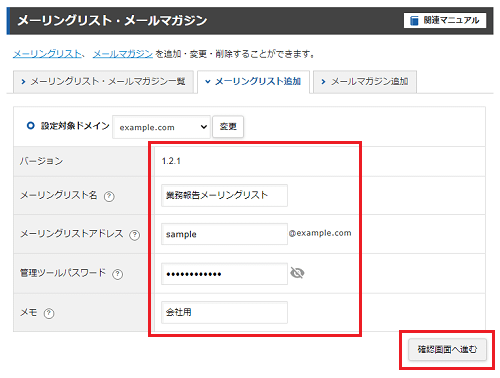Open the メールマガジン追加 tab

coord(365,82)
